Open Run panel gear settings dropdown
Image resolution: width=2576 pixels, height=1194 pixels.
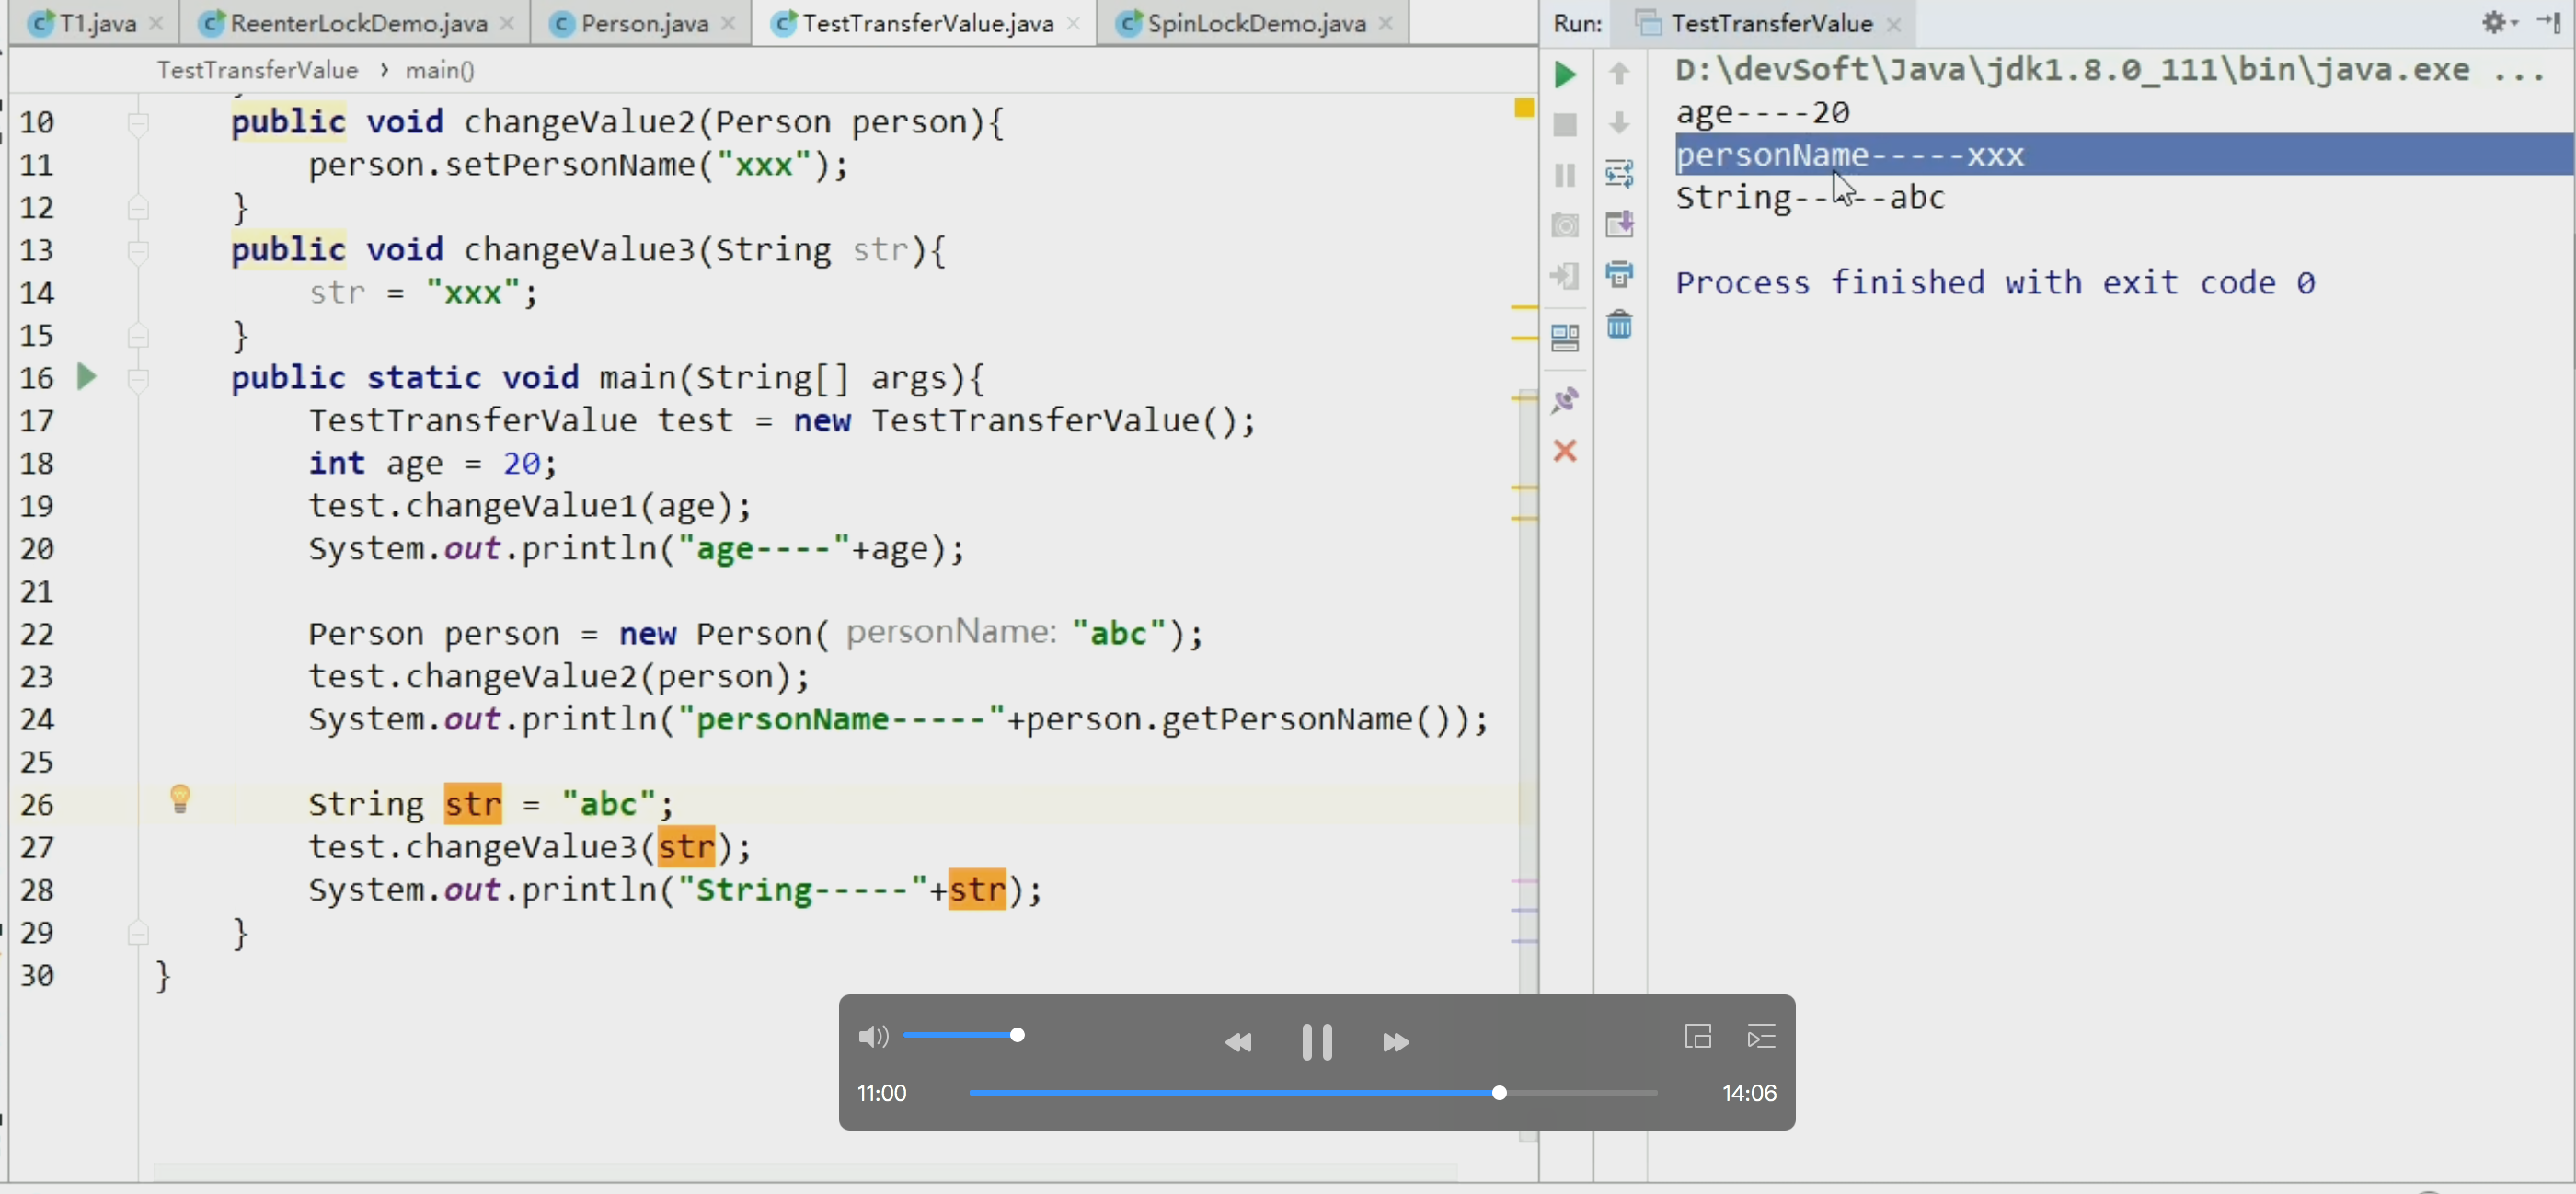click(x=2498, y=22)
